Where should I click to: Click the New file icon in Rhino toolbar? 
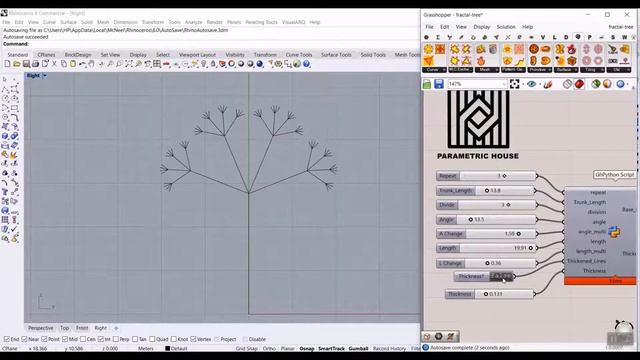tap(7, 64)
